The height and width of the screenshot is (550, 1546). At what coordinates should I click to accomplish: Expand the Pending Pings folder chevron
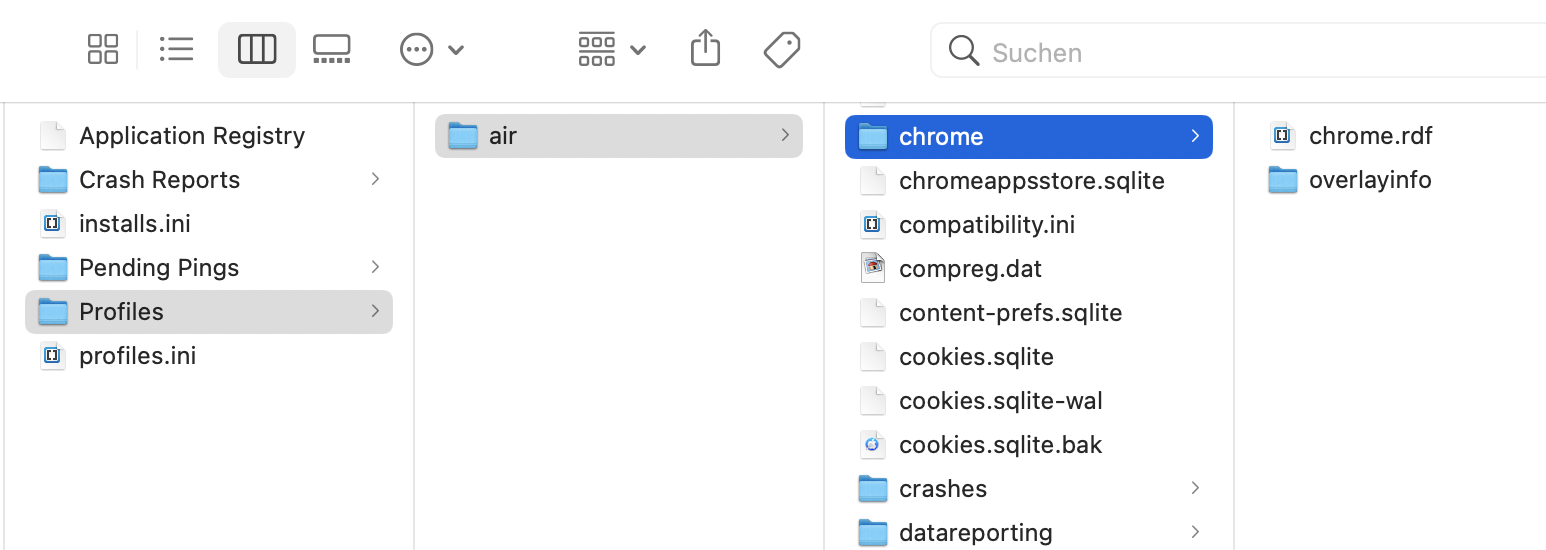pyautogui.click(x=375, y=267)
